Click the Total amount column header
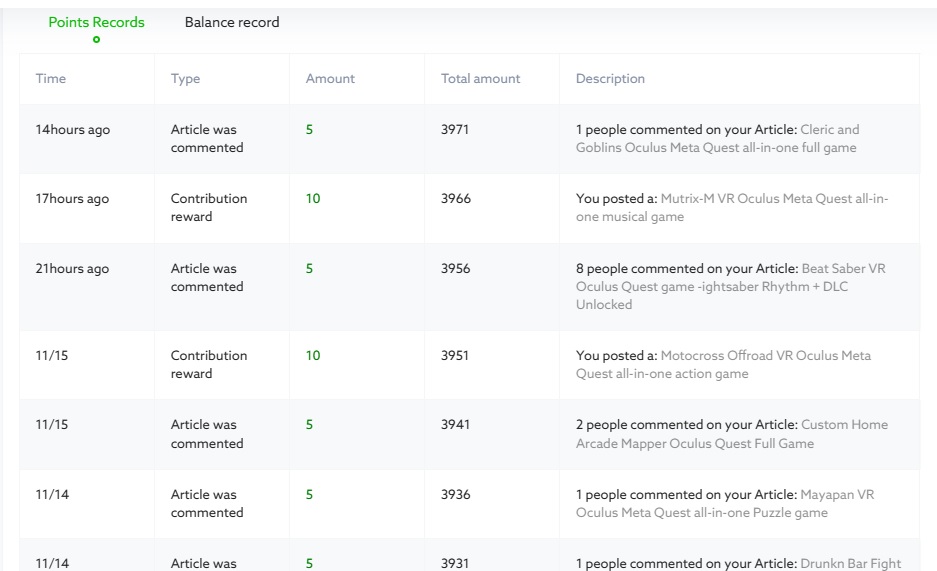 pyautogui.click(x=480, y=78)
